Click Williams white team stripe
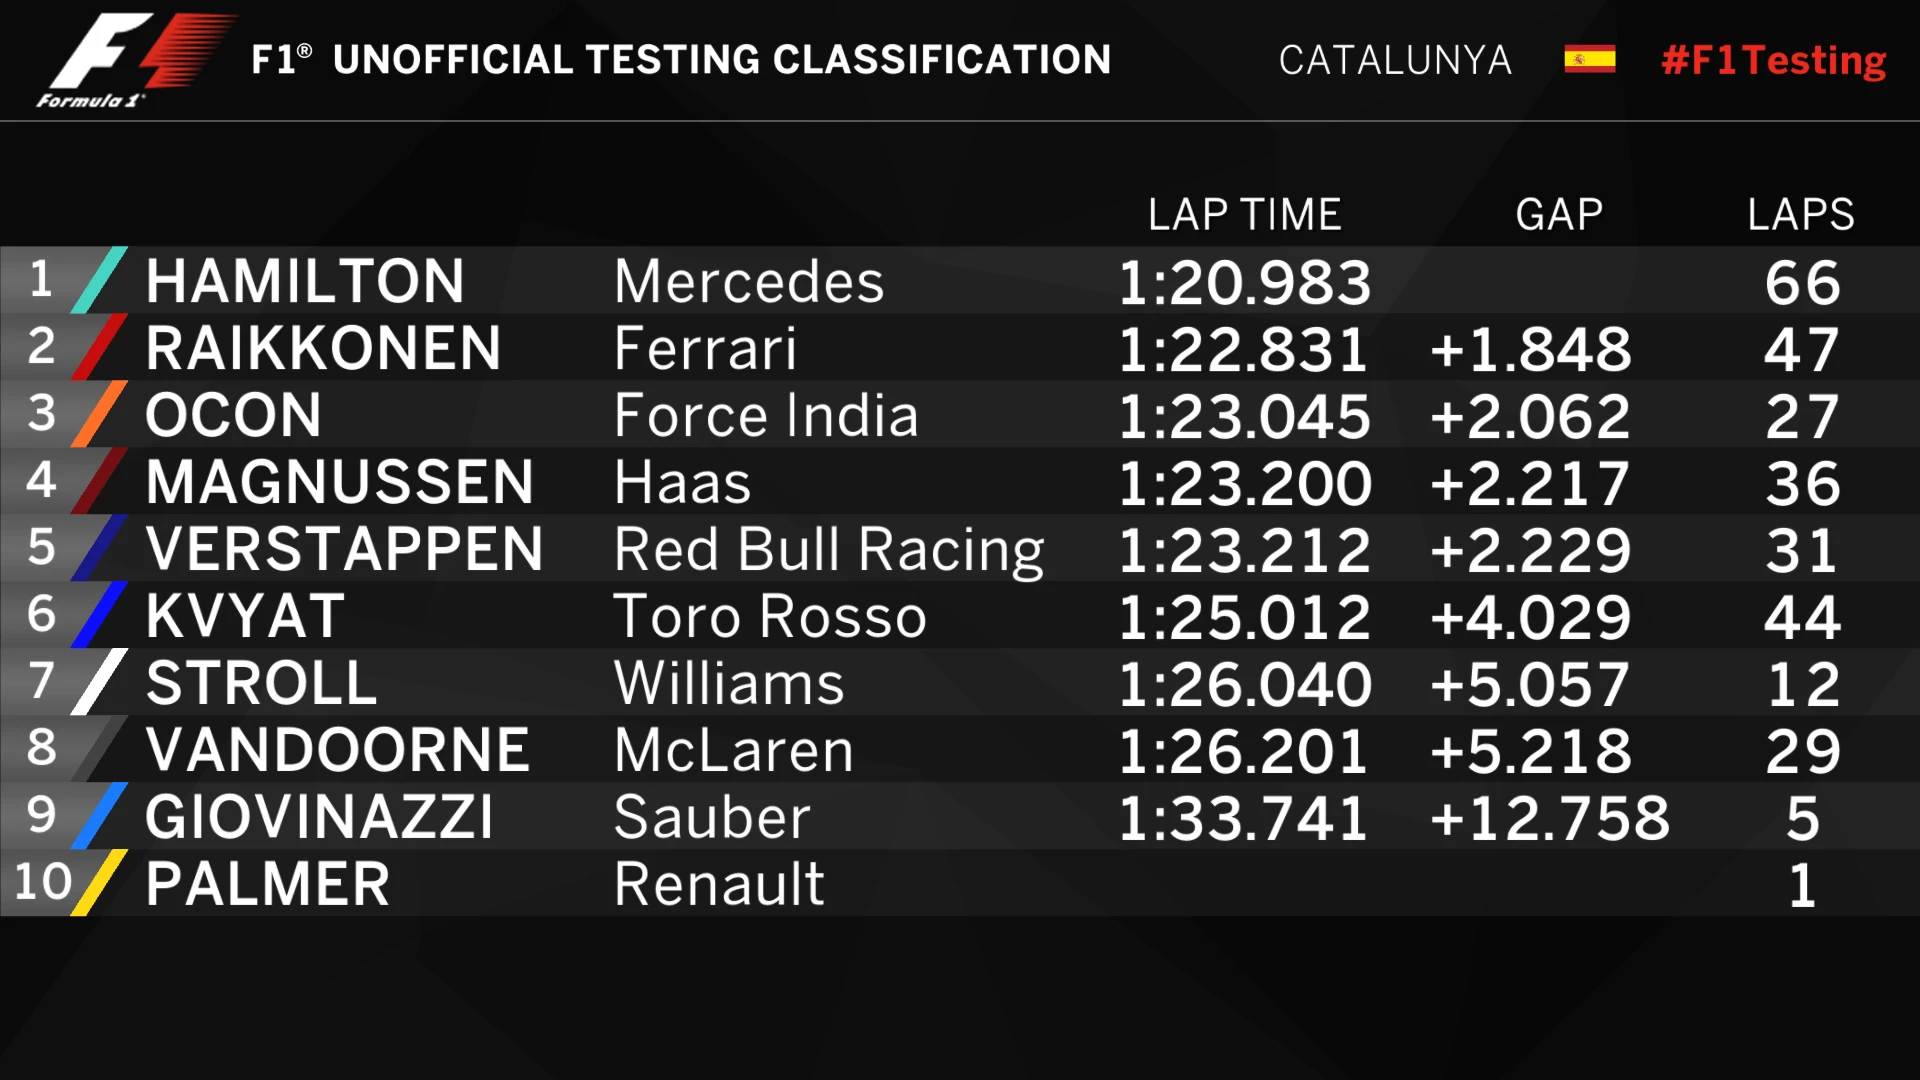The image size is (1920, 1080). click(x=100, y=682)
